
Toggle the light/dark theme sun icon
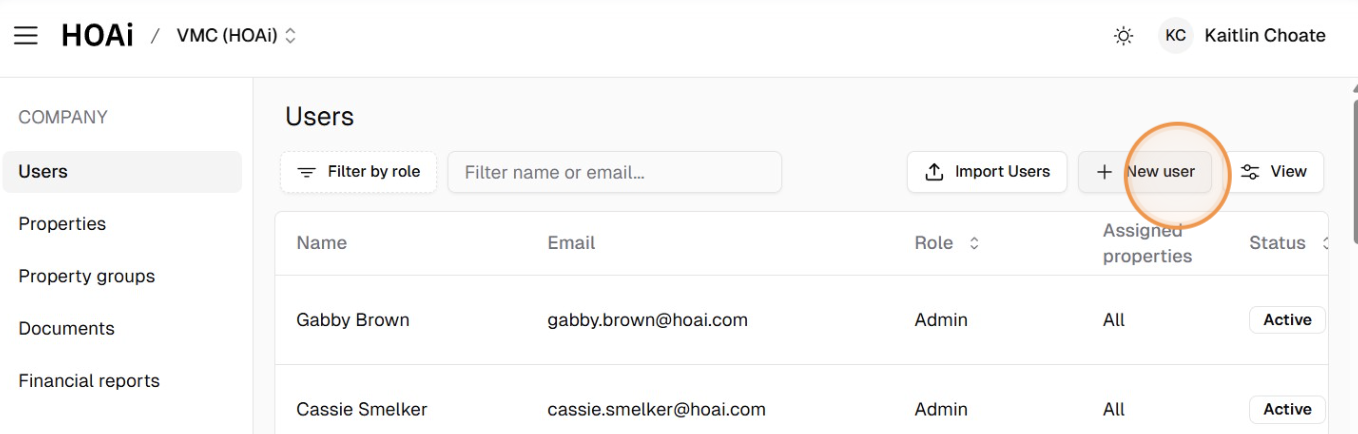tap(1123, 36)
